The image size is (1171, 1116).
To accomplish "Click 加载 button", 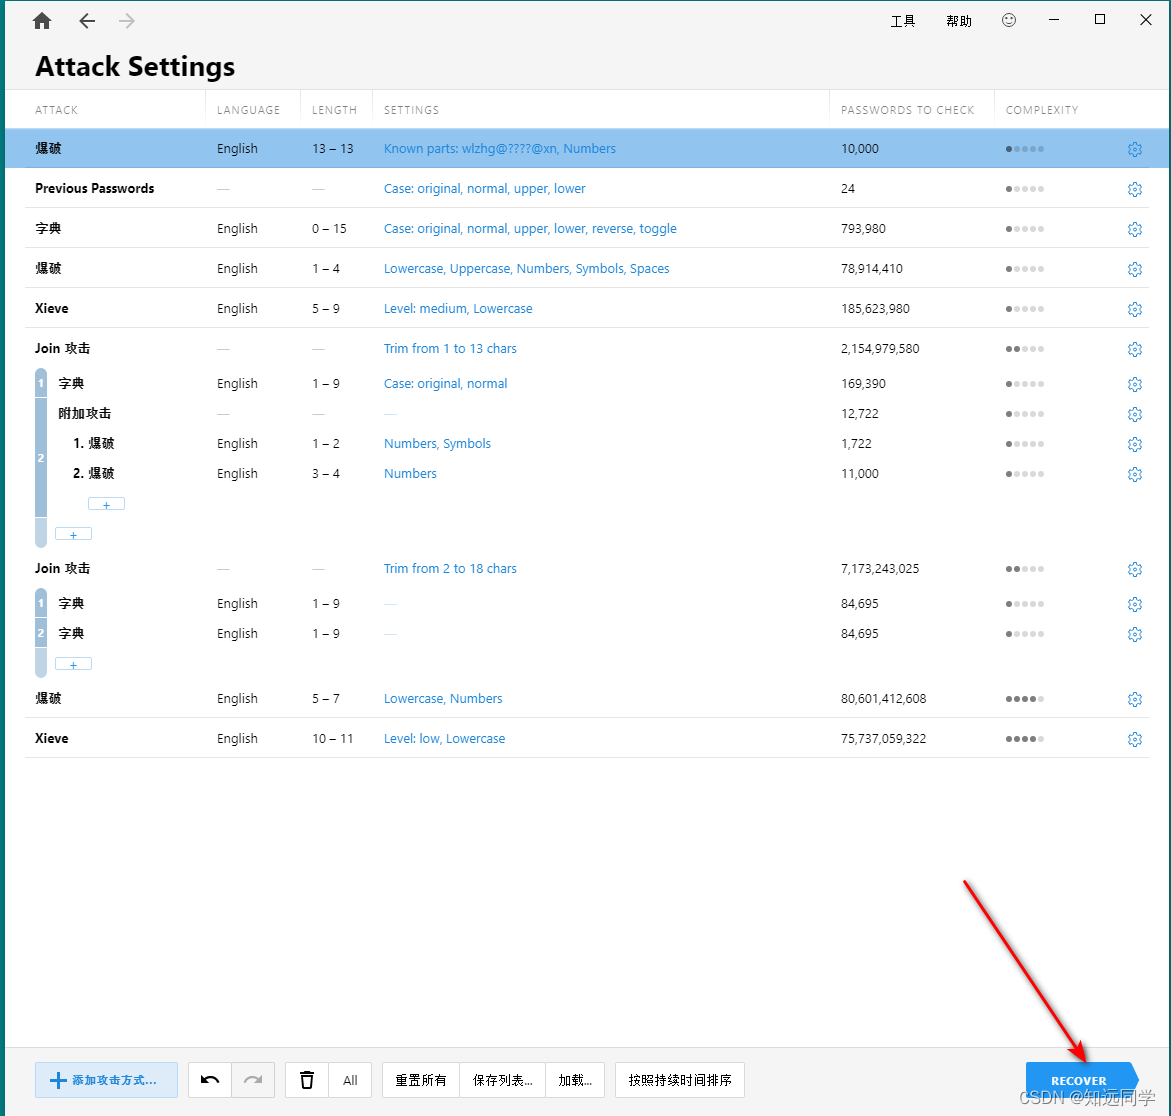I will [575, 1080].
